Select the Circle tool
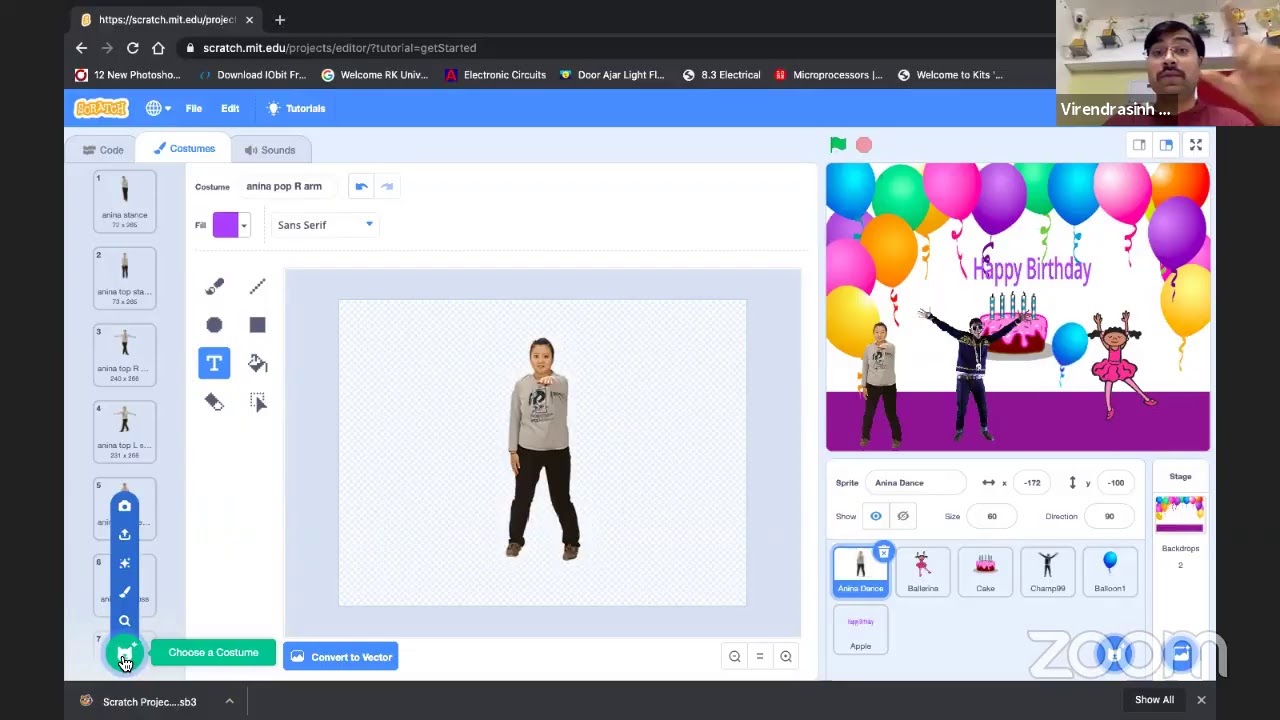1280x720 pixels. click(214, 325)
